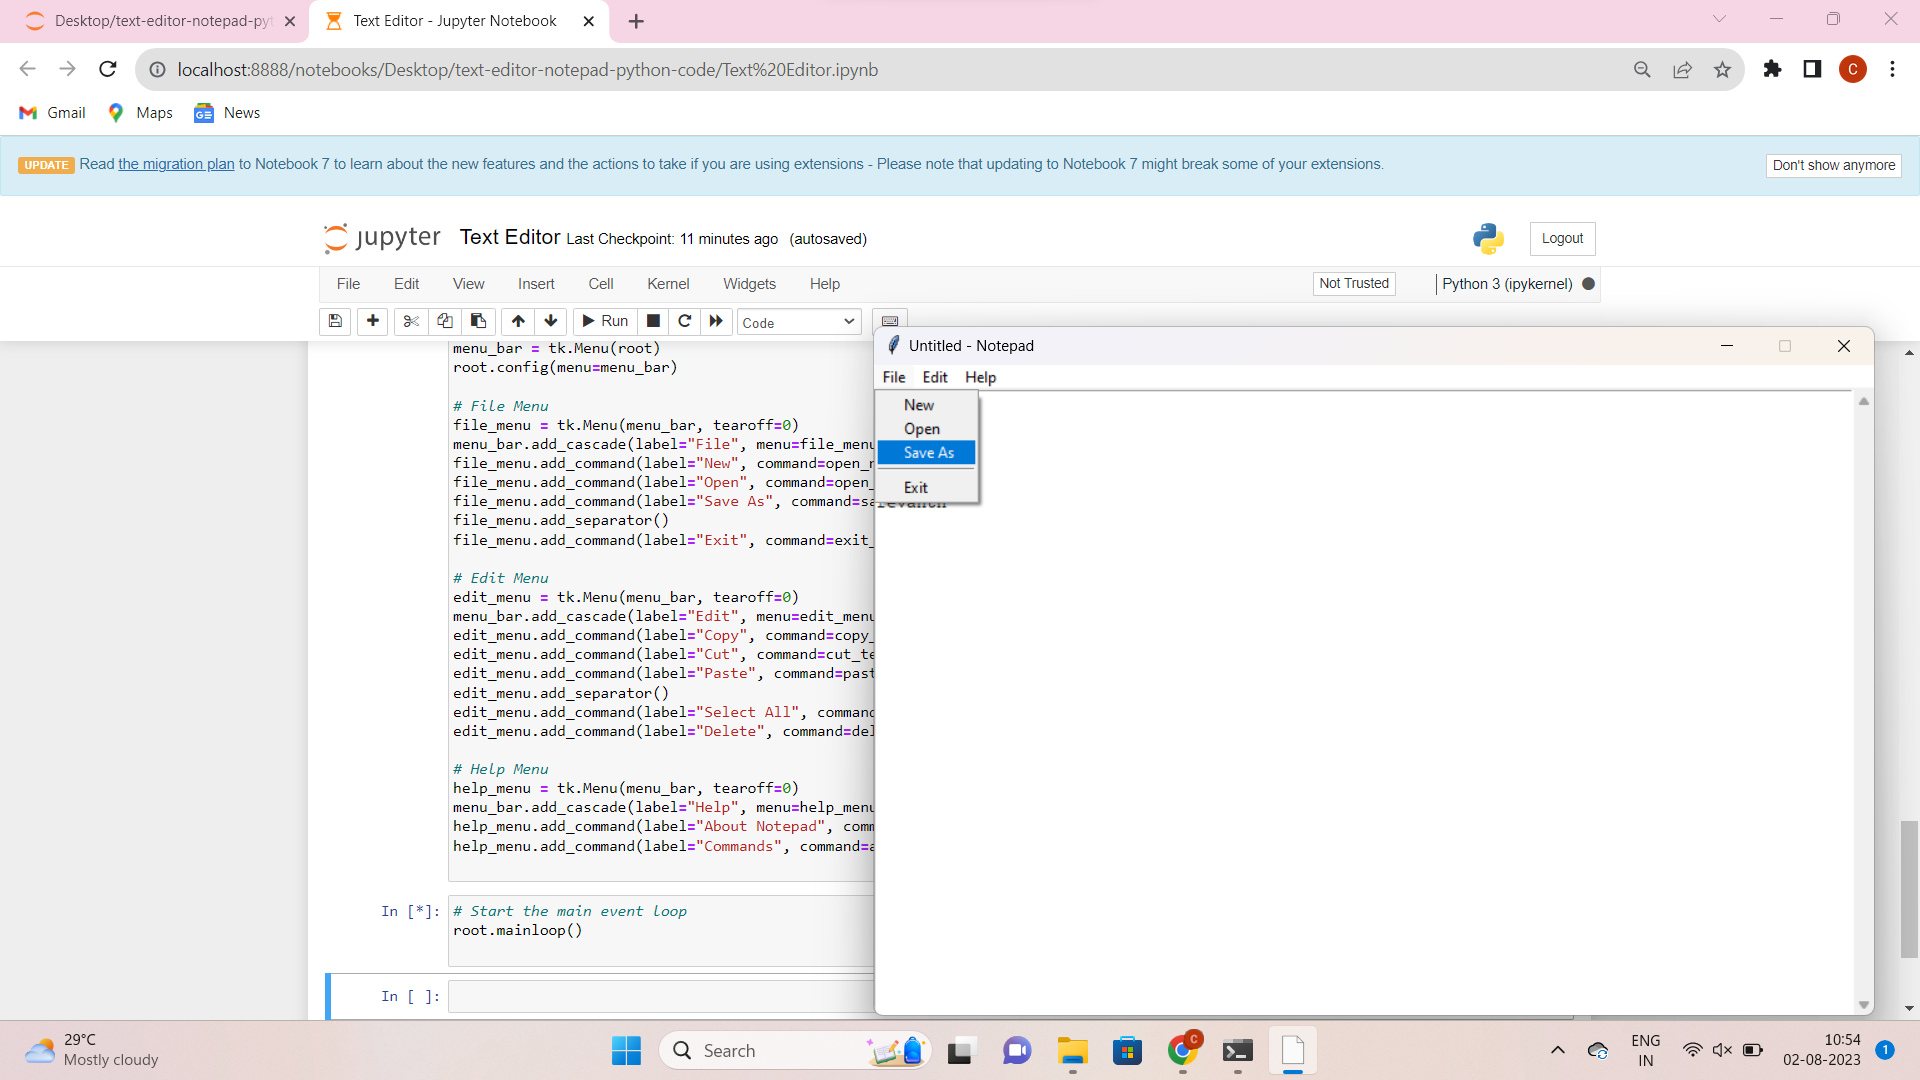Cut selected cells with scissors icon

(411, 321)
